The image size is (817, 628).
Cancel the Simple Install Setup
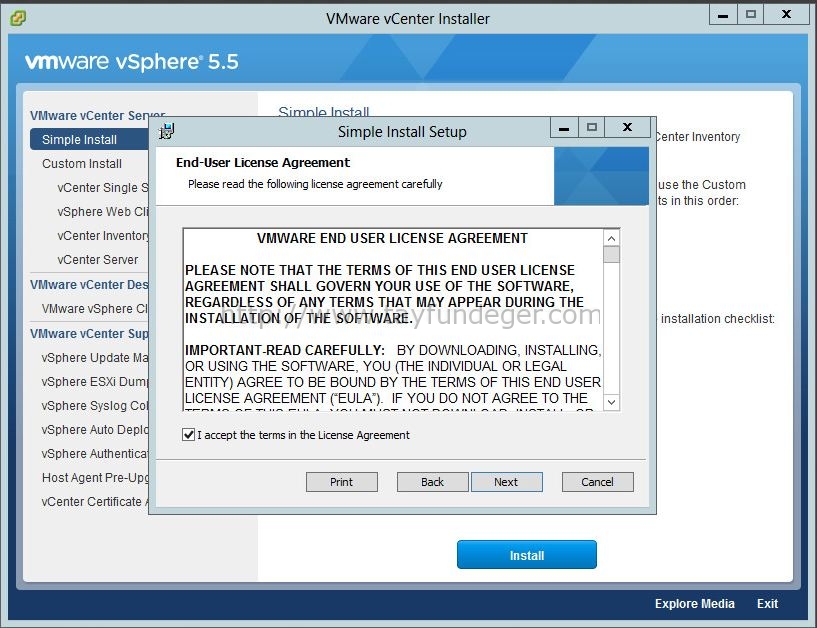click(598, 482)
